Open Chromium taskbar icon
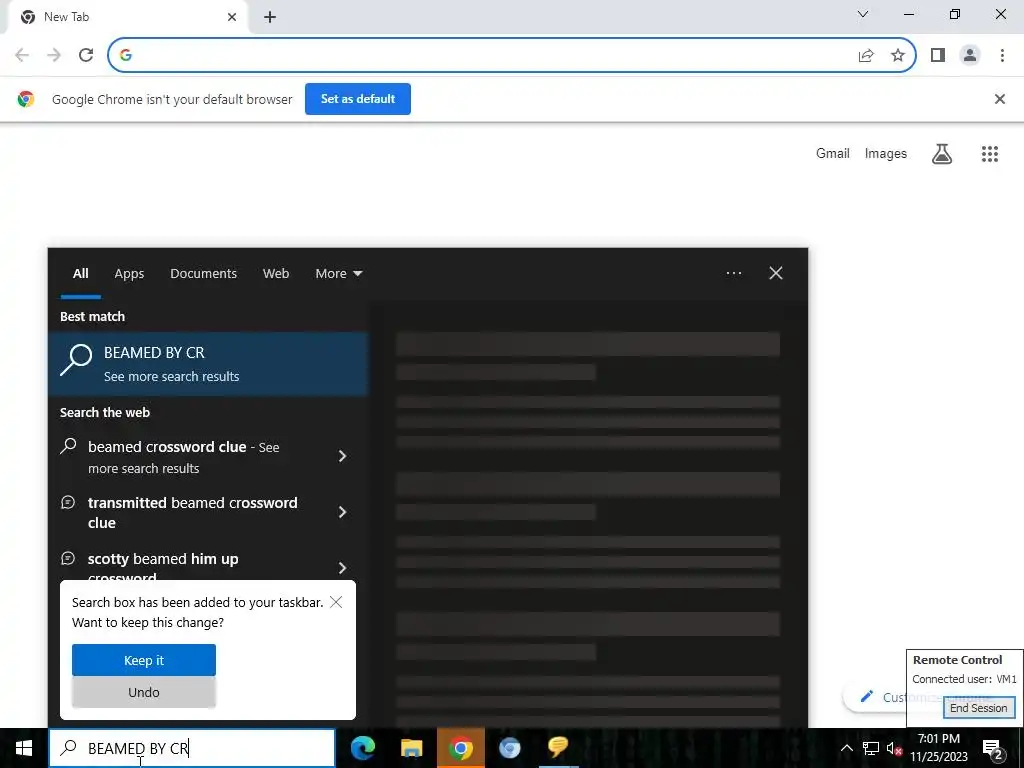Viewport: 1024px width, 768px height. (x=509, y=748)
